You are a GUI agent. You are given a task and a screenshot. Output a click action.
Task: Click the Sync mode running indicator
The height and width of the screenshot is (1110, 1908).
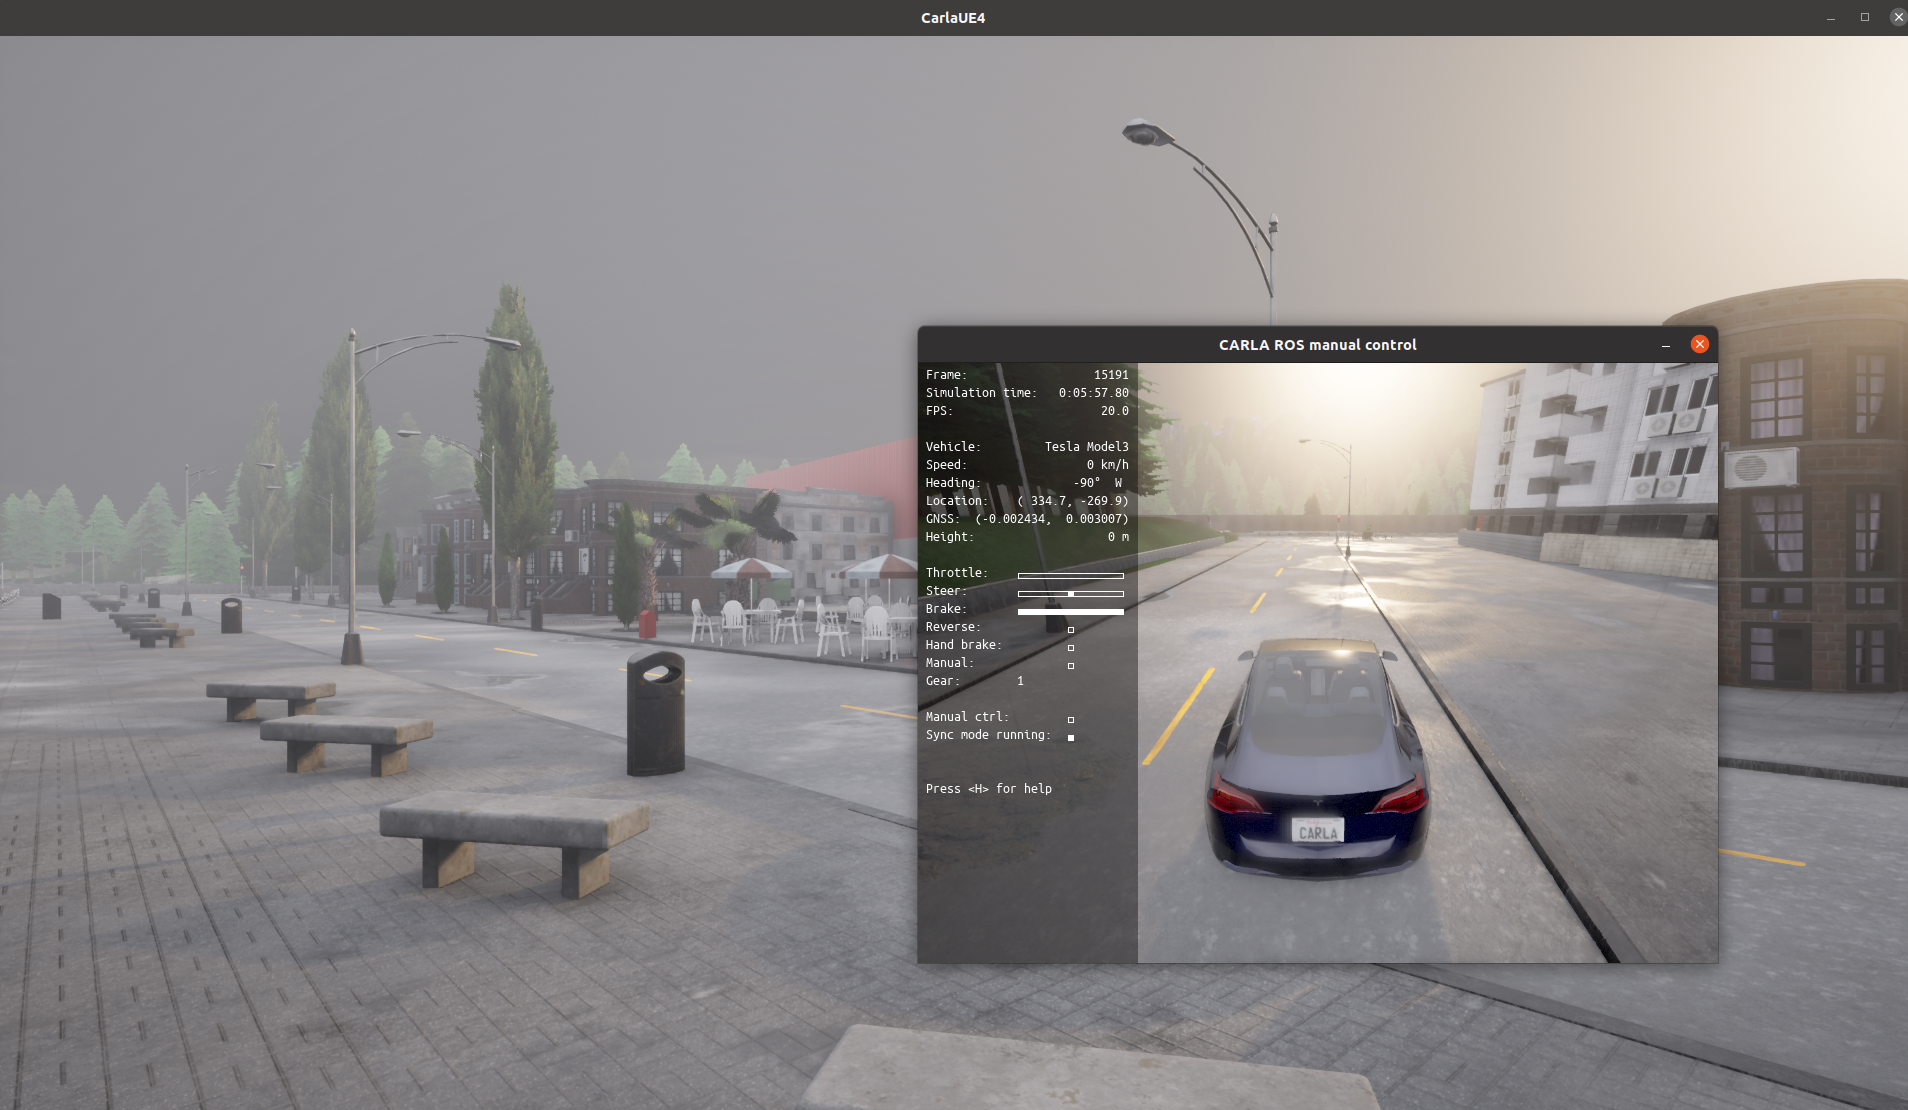[x=1071, y=737]
